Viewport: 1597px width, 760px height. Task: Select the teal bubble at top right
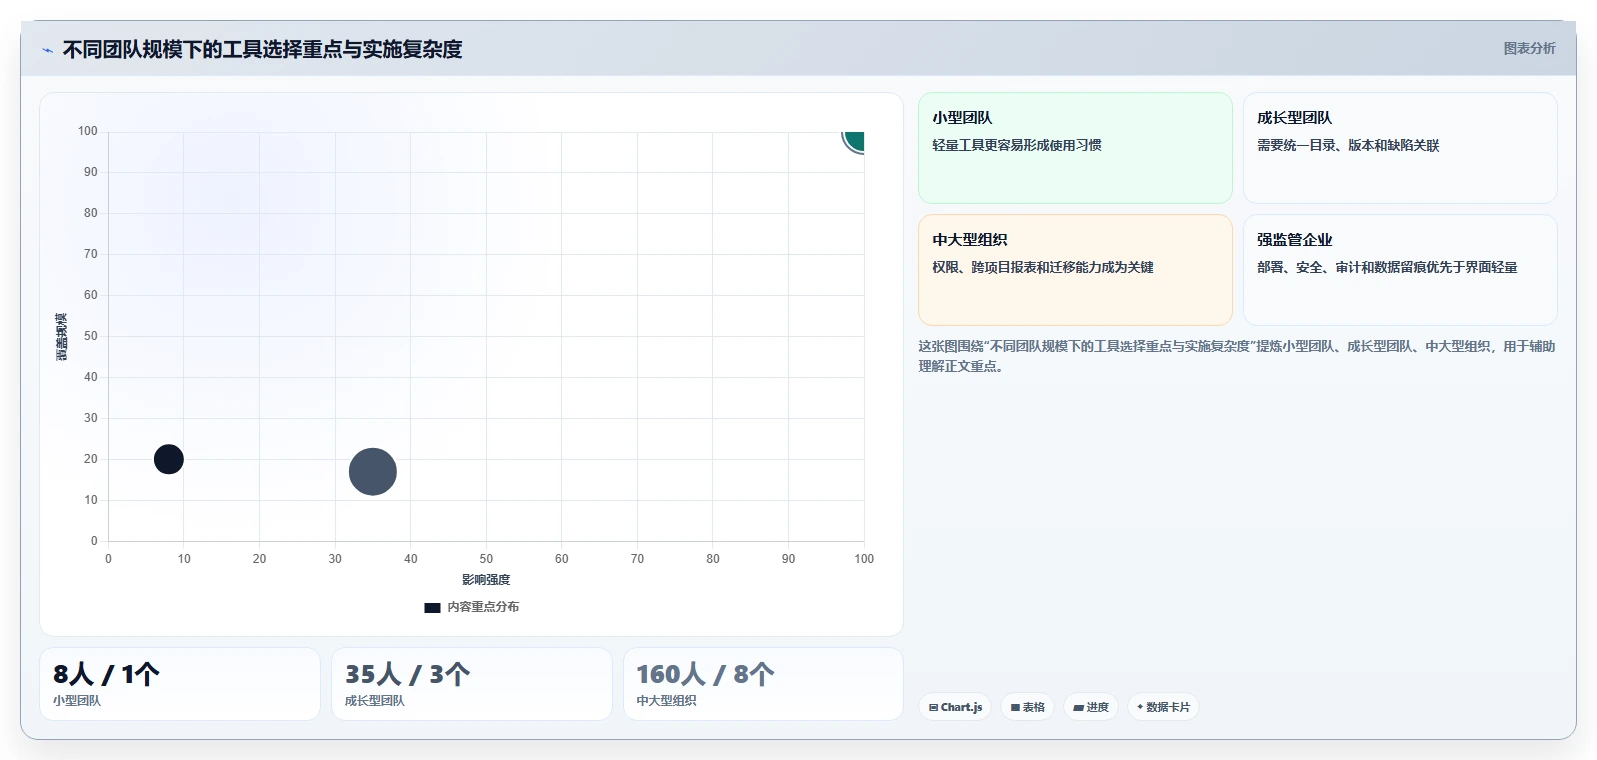(x=854, y=140)
